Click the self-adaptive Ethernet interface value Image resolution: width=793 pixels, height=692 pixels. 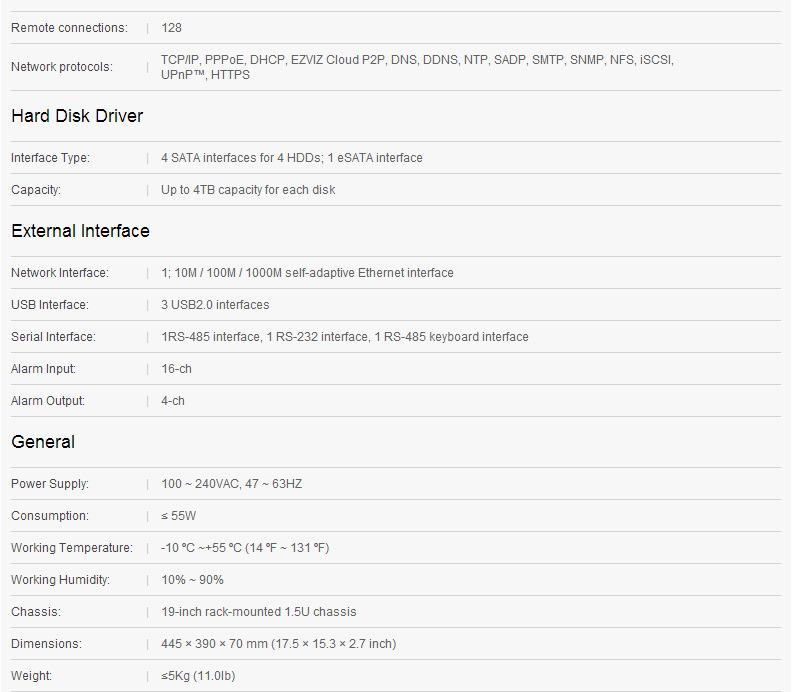pyautogui.click(x=307, y=273)
